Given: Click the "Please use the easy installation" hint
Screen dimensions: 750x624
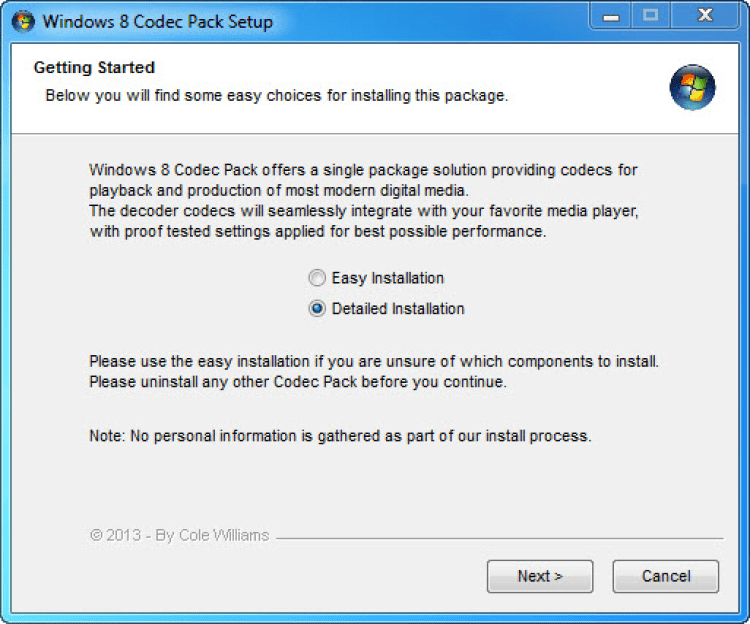Looking at the screenshot, I should 374,361.
